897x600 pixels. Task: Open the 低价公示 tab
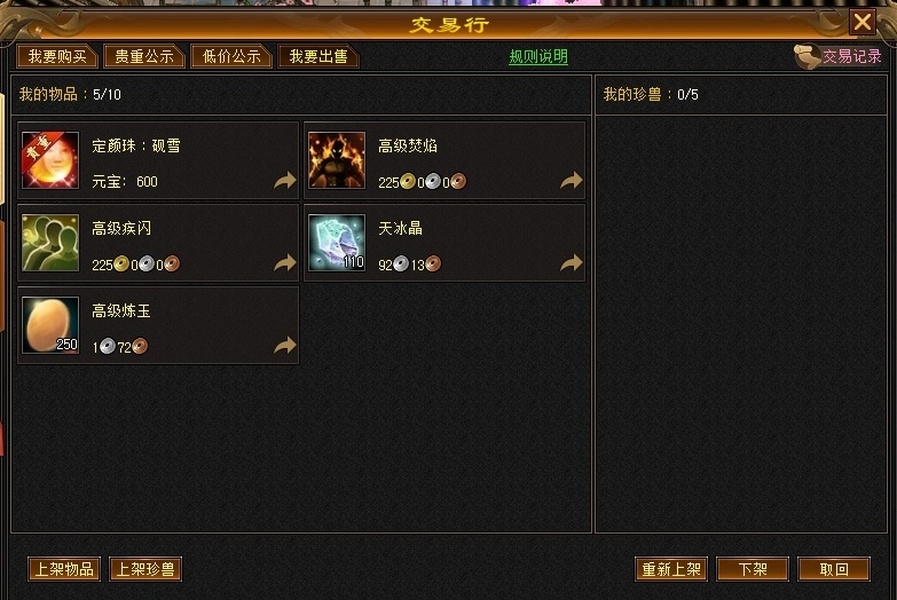231,56
